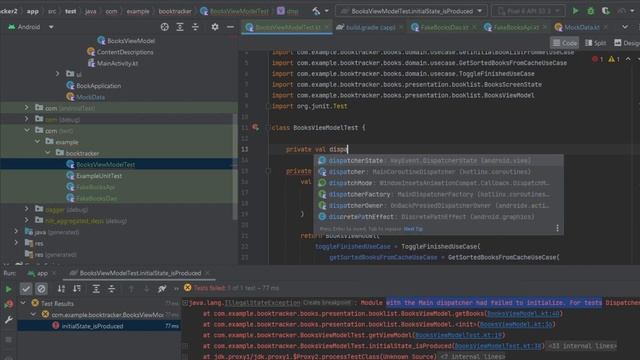Go to next failed test arrow
The height and width of the screenshot is (360, 640).
[x=146, y=289]
